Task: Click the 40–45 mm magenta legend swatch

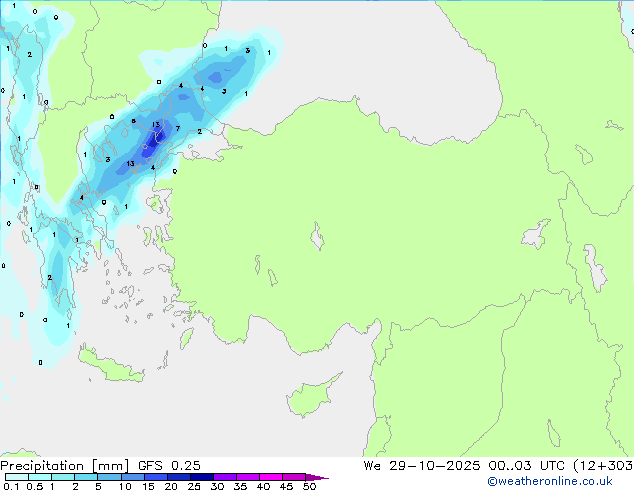Action: pyautogui.click(x=271, y=477)
